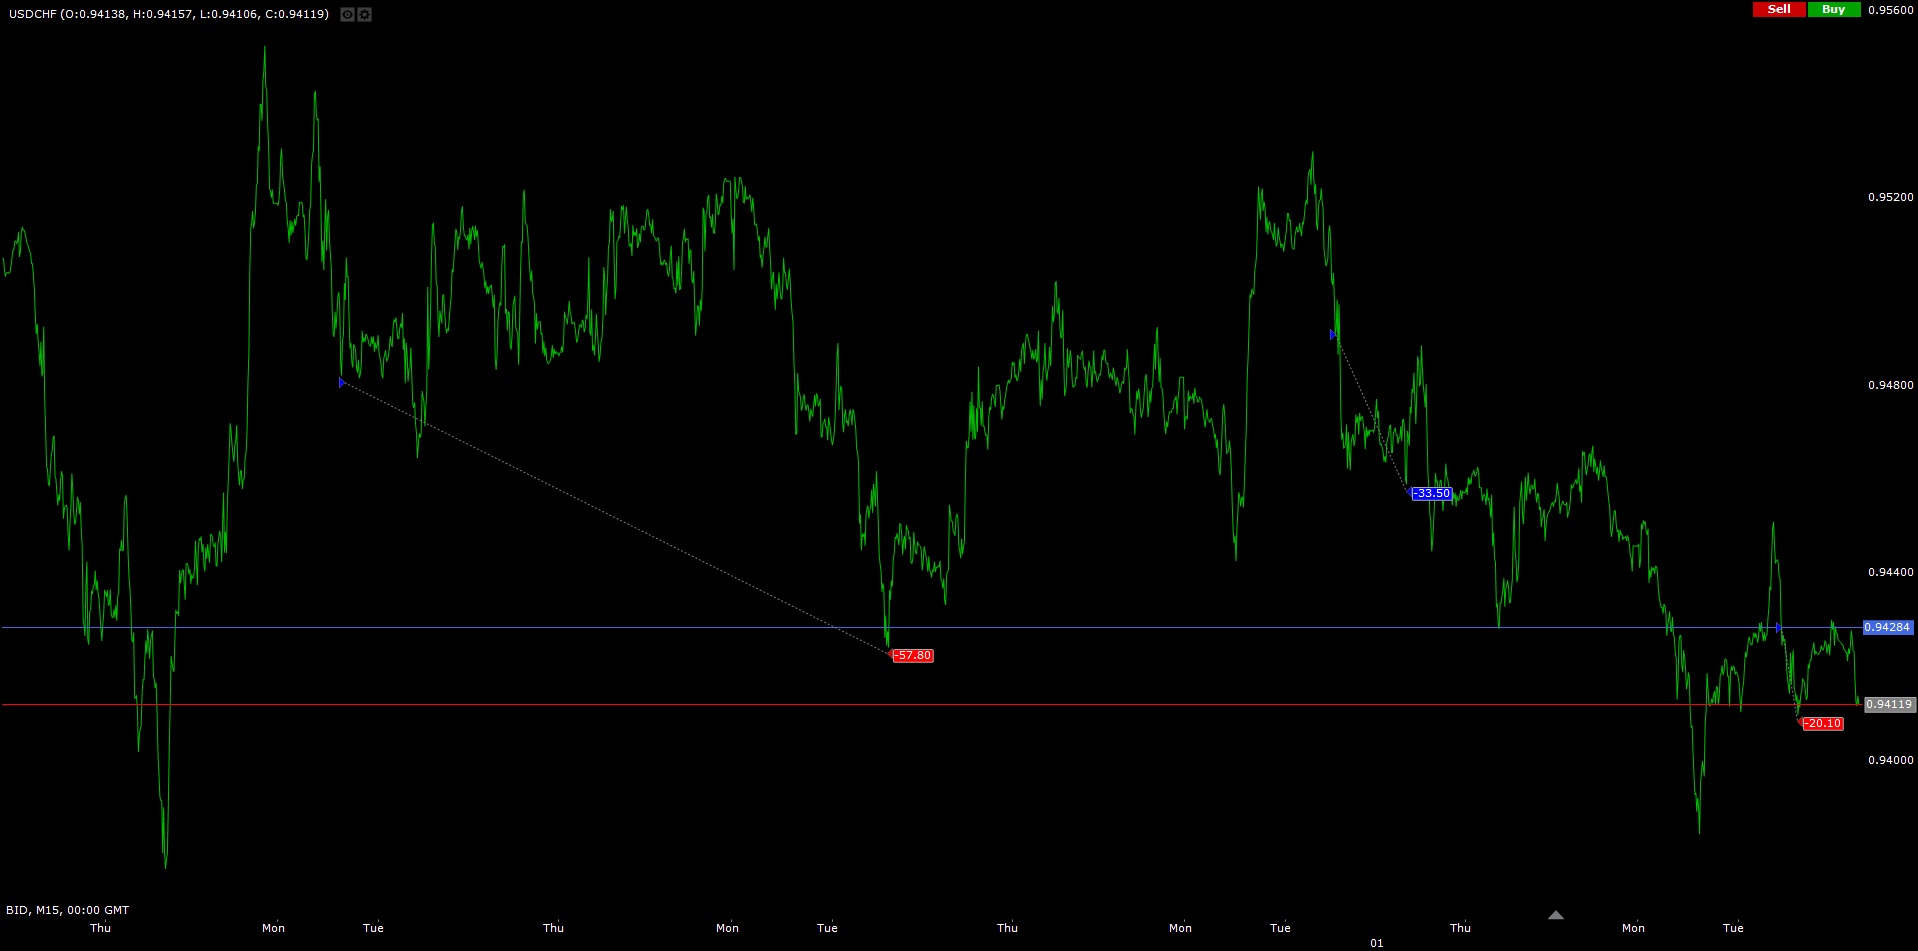Click the 0.95200 price axis label

click(x=1890, y=197)
